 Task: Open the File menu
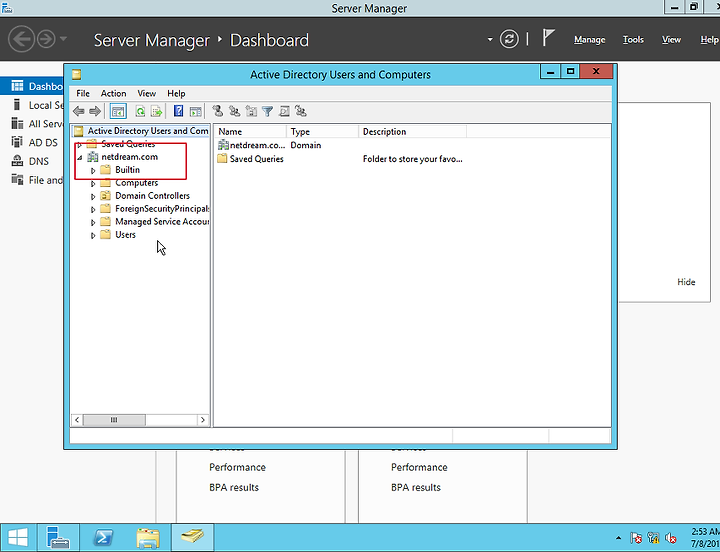coord(83,93)
